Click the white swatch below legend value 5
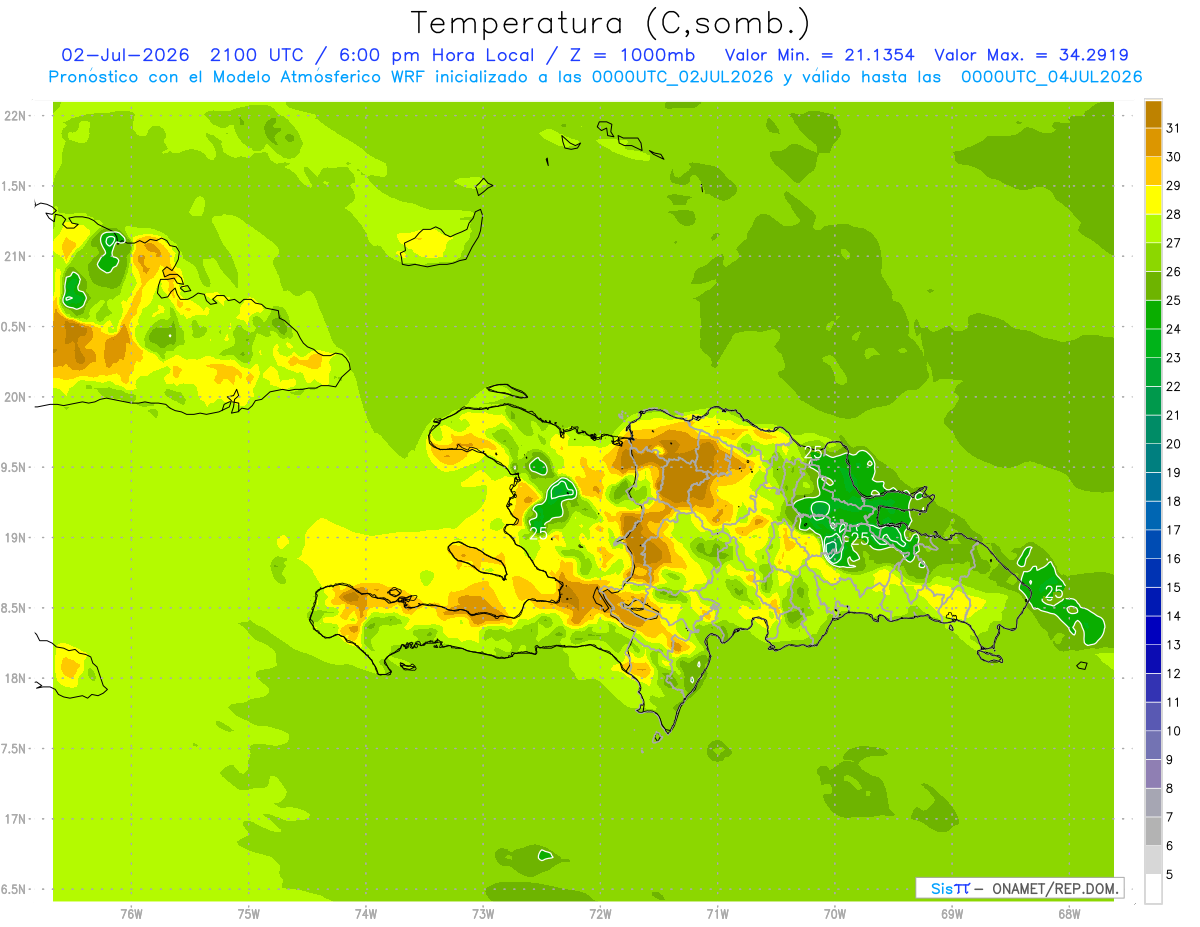This screenshot has width=1200, height=927. [1153, 889]
